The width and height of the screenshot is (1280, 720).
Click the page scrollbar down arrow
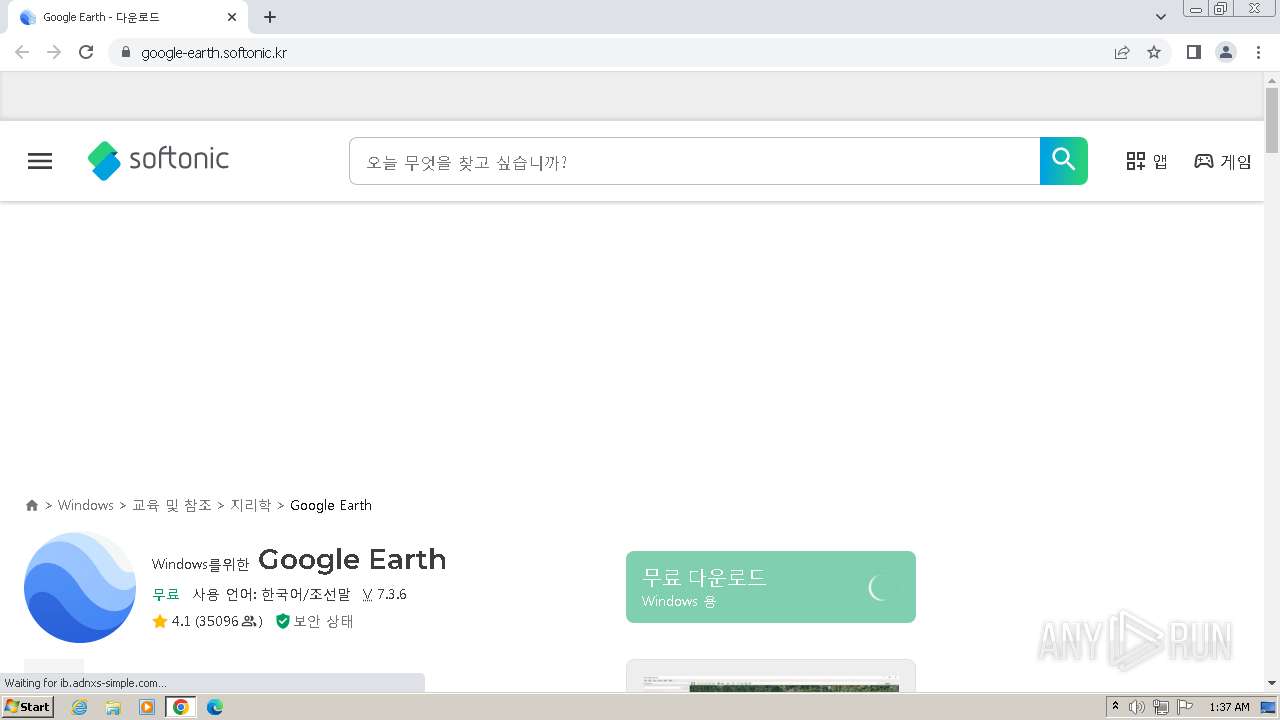1272,683
